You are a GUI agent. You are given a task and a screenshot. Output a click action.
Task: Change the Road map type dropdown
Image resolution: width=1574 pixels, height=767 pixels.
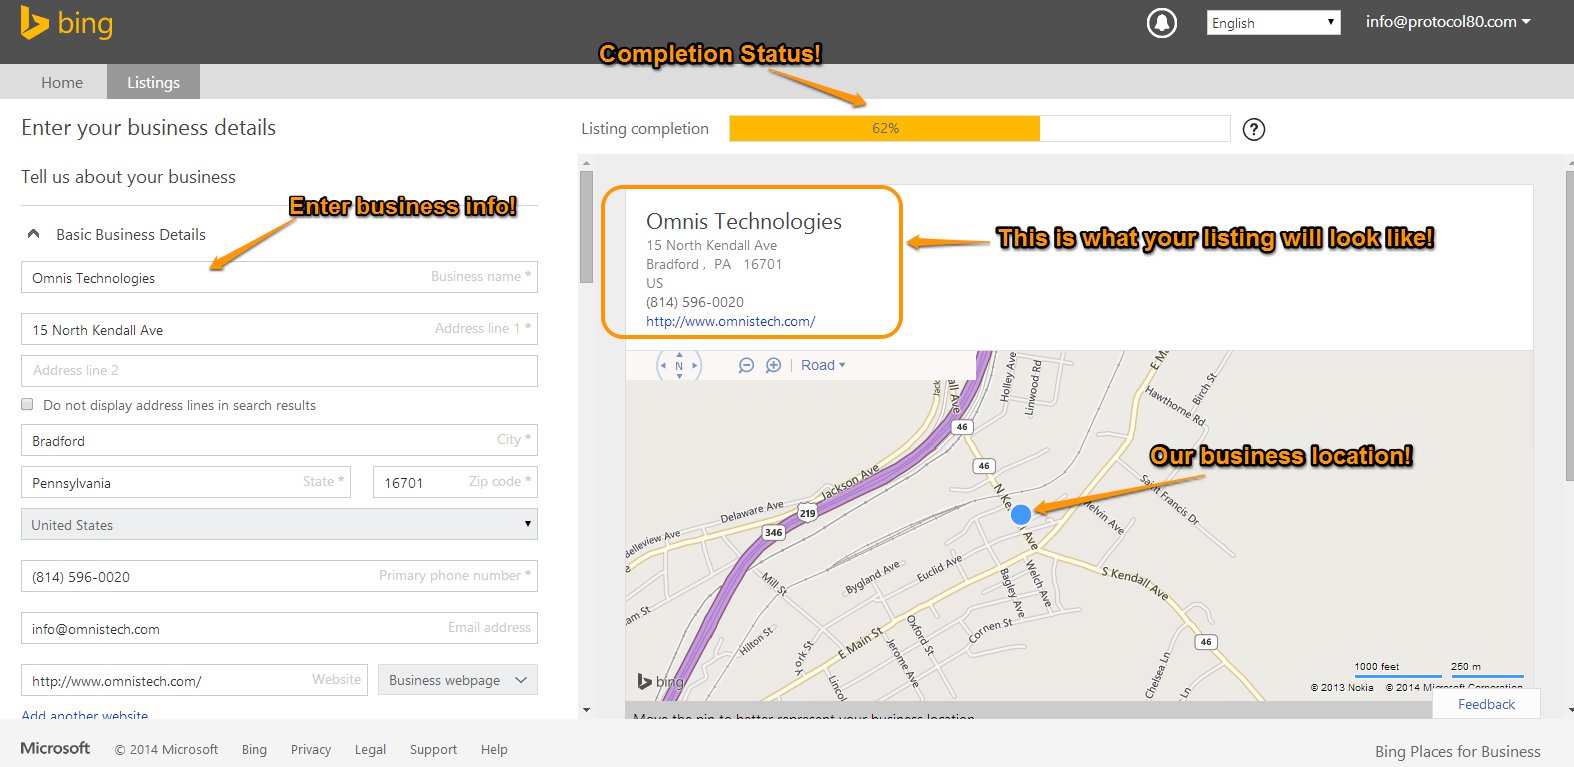coord(822,366)
